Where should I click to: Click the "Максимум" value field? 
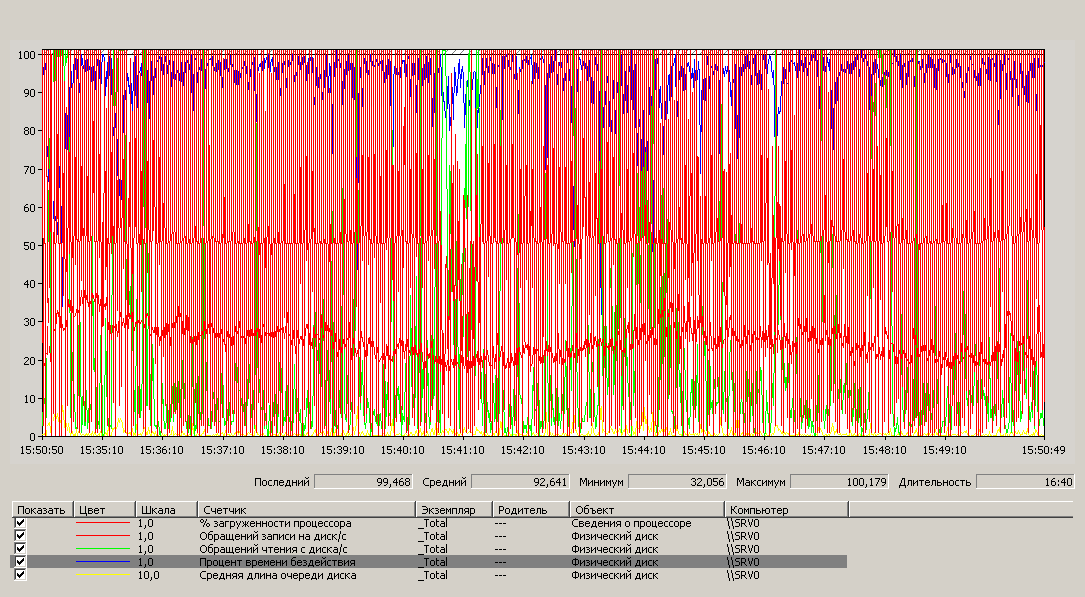click(x=841, y=482)
